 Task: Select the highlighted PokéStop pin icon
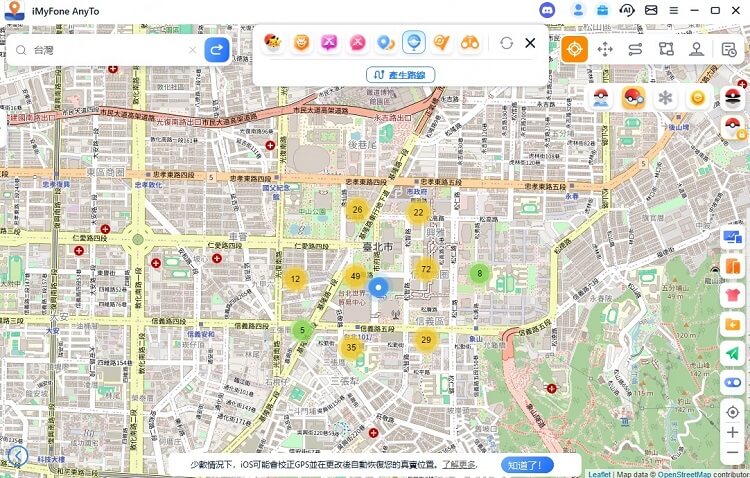(414, 42)
